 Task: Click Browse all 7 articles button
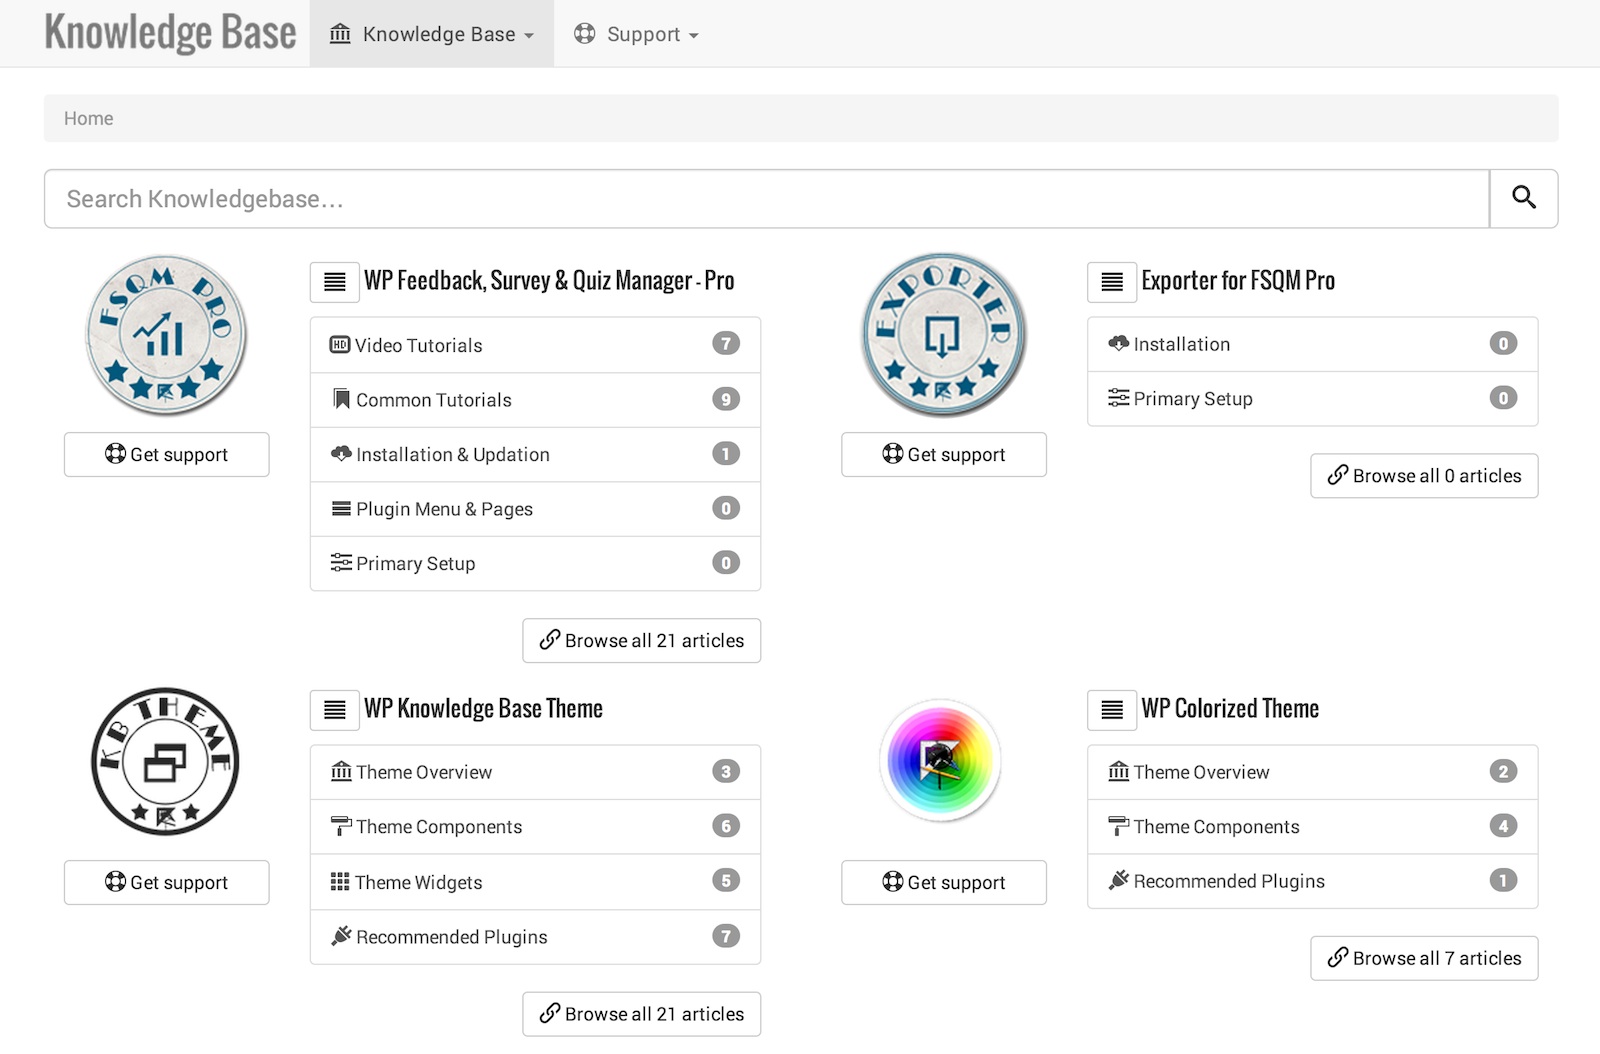click(x=1424, y=958)
